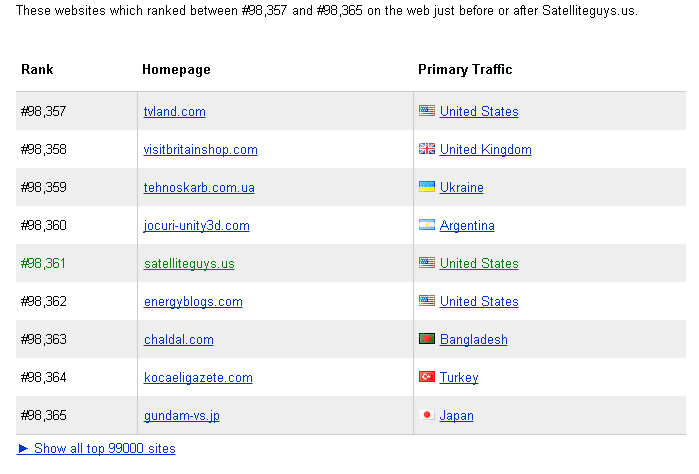The width and height of the screenshot is (699, 474).
Task: Open the green satelliteguys.us link
Action: point(189,264)
